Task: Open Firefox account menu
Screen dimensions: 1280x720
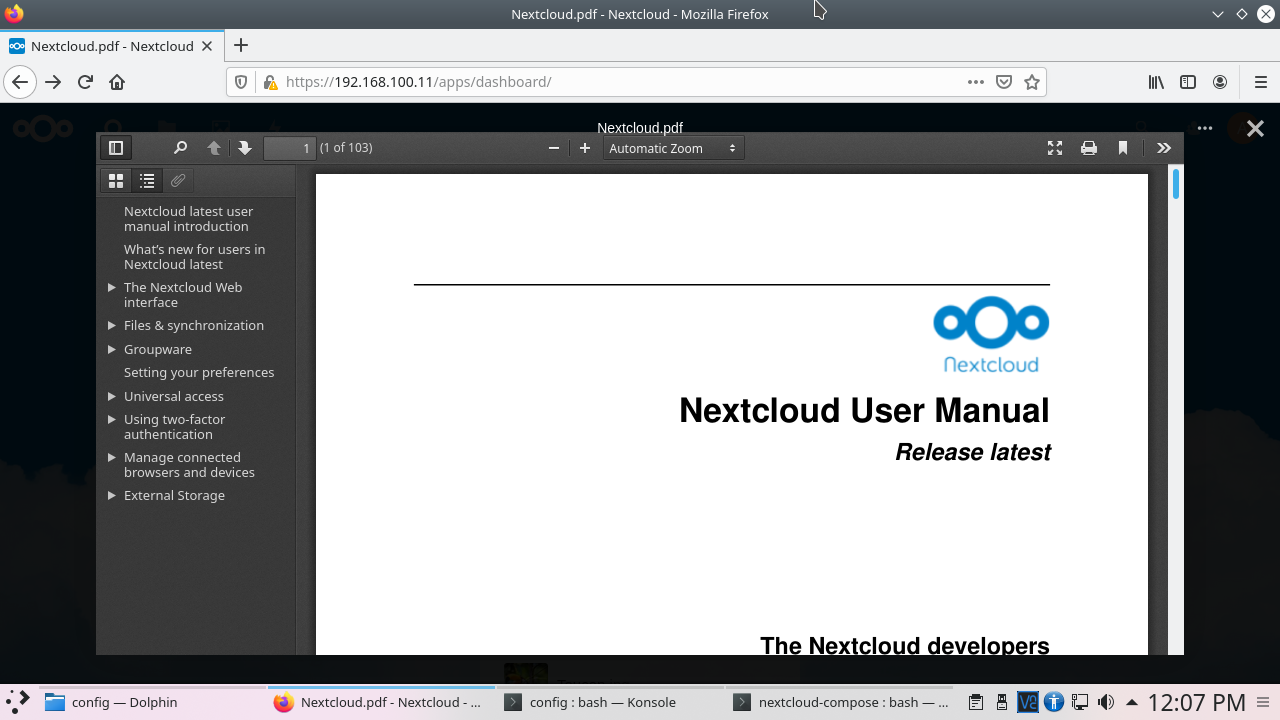Action: 1220,82
